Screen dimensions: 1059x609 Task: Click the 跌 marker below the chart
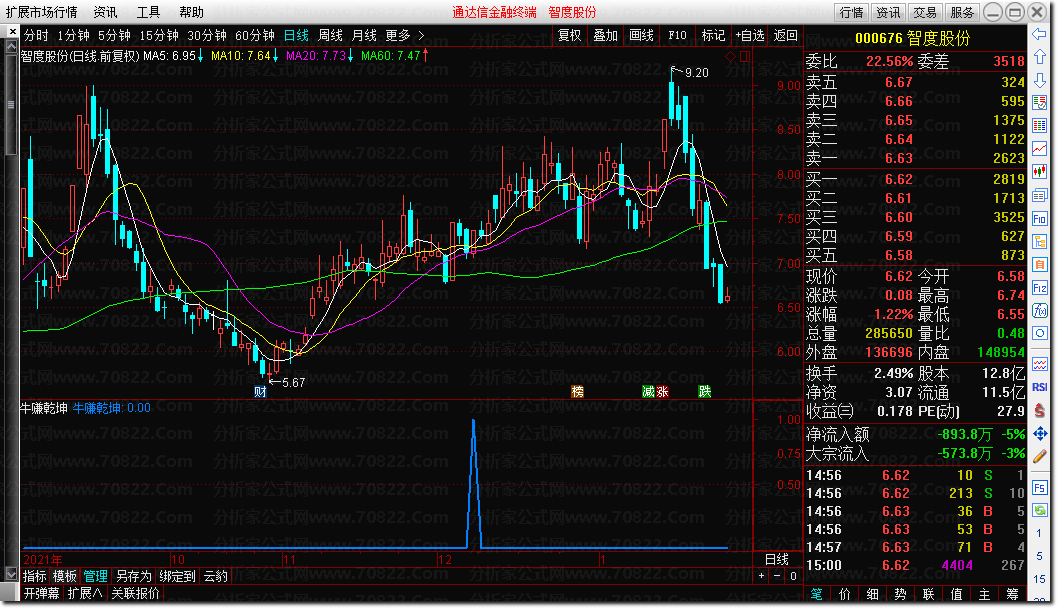[x=704, y=392]
